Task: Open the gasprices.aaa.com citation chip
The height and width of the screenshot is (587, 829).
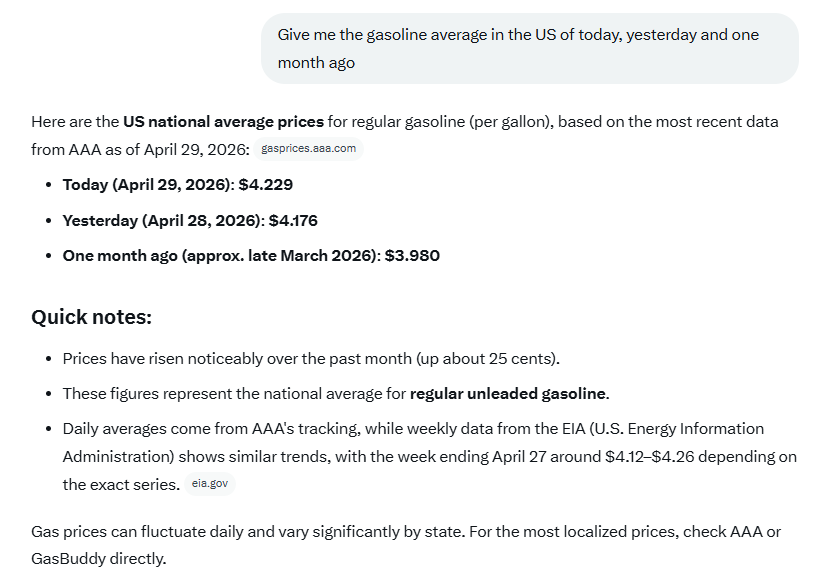Action: (308, 149)
